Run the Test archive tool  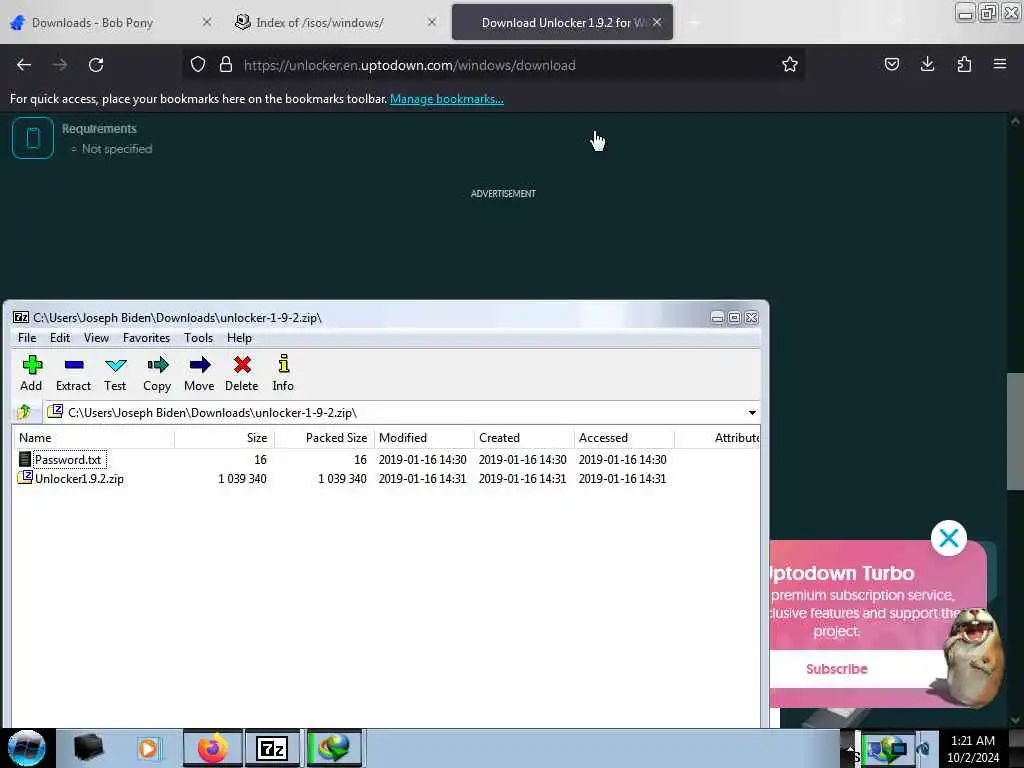[x=115, y=374]
